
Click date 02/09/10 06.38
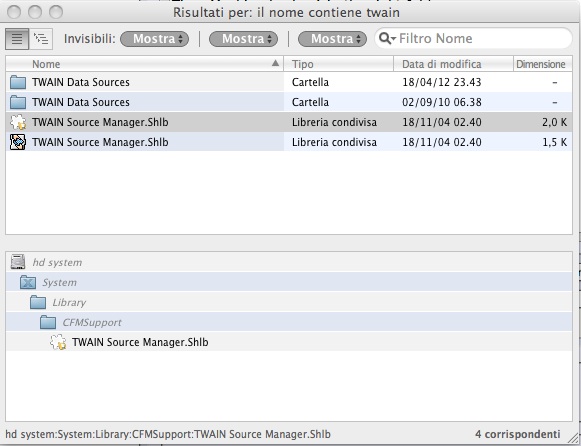coord(442,102)
